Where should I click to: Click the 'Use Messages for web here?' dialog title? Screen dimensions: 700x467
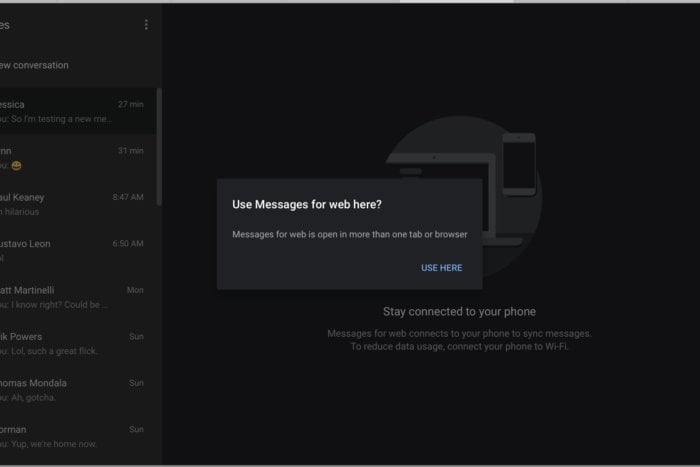[x=307, y=204]
